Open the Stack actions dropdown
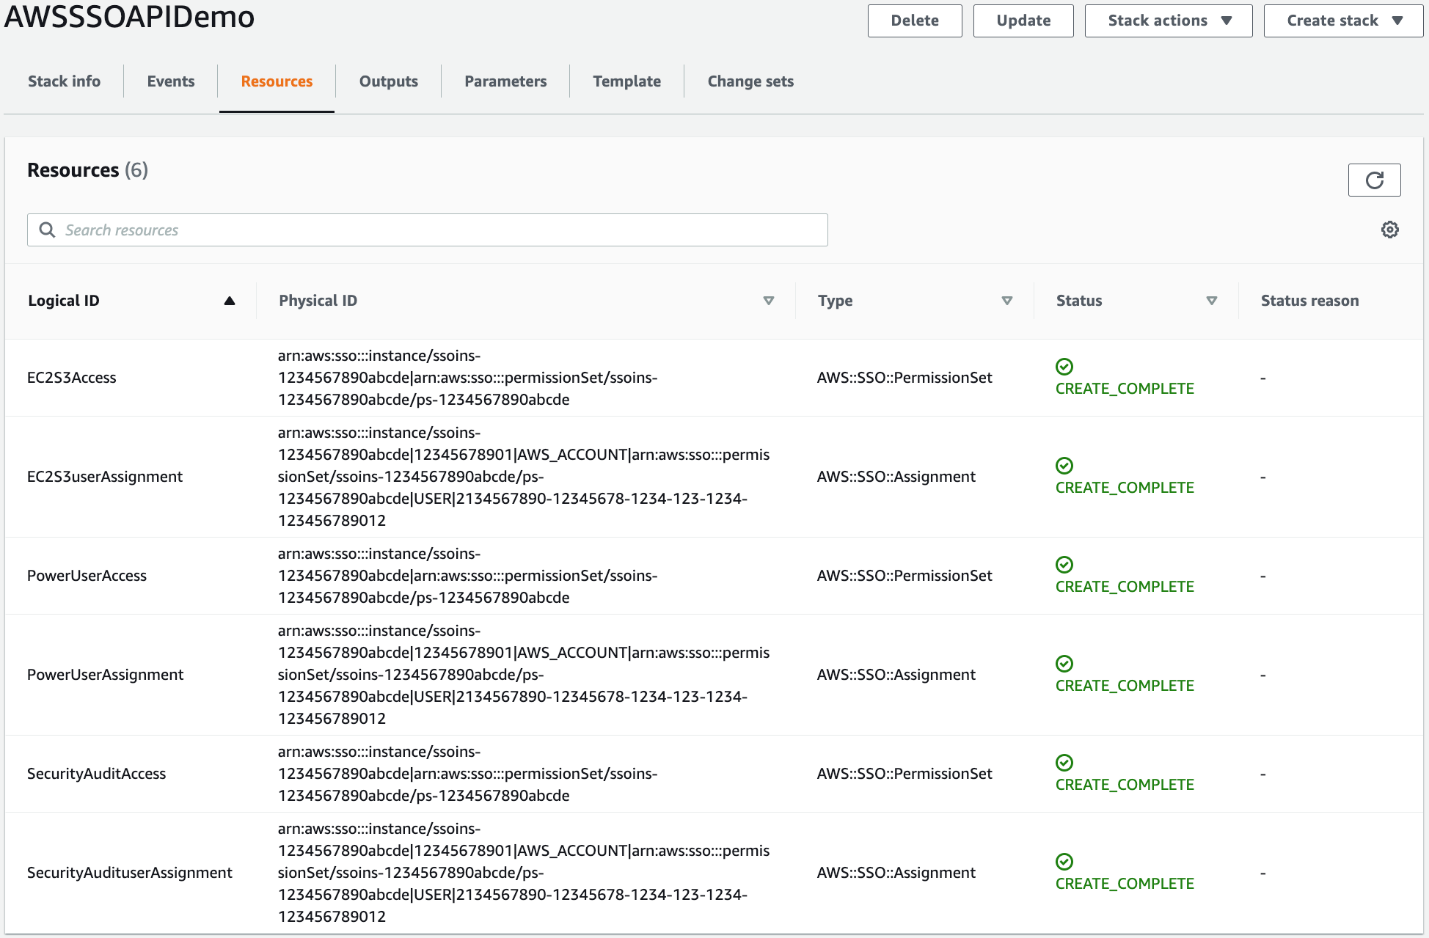This screenshot has height=938, width=1429. 1168,20
